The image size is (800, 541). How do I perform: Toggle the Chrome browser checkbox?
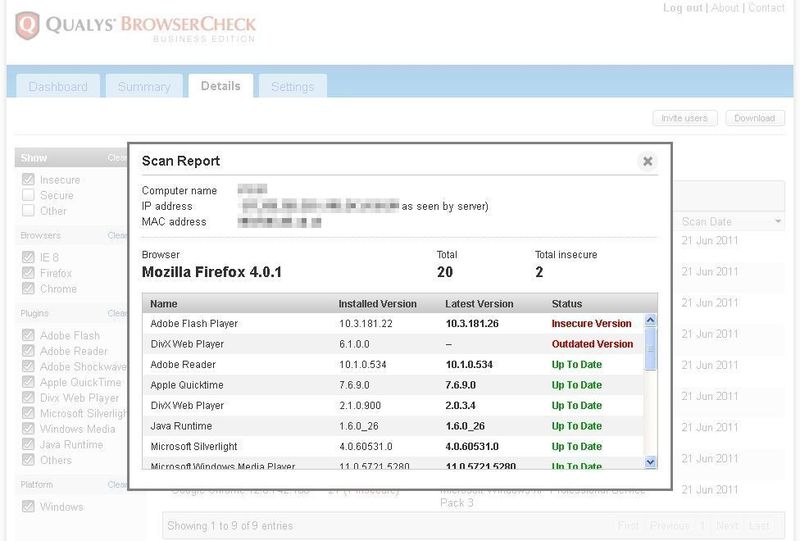click(29, 288)
